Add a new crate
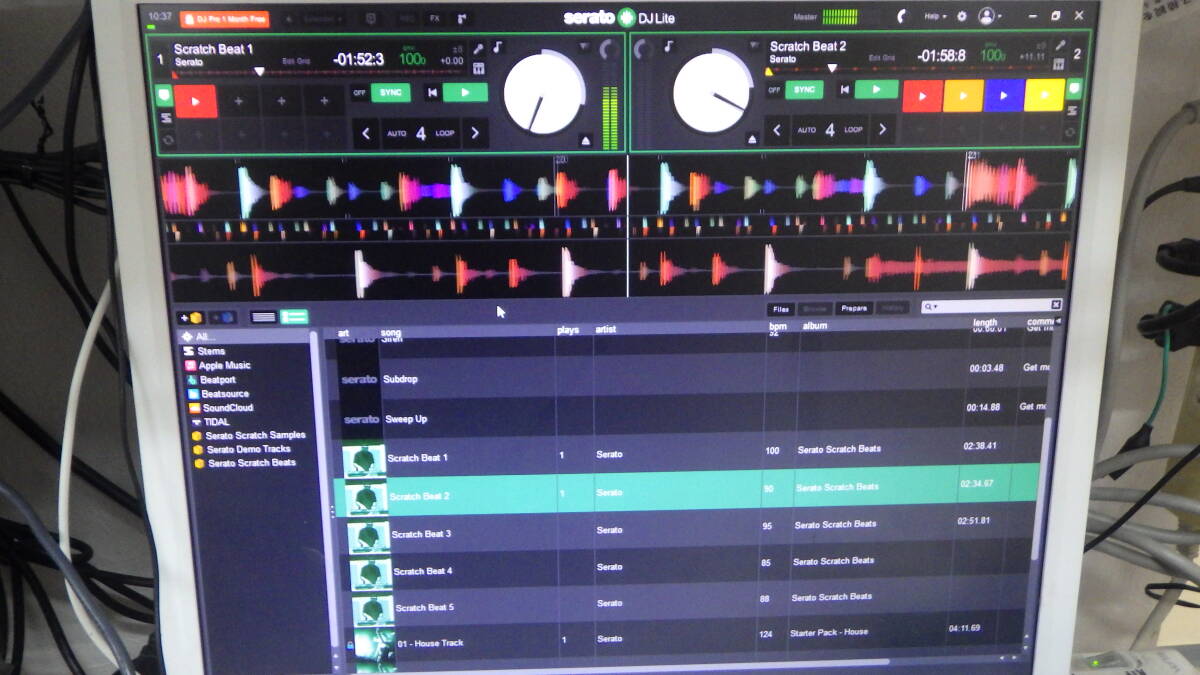This screenshot has height=675, width=1200. pos(190,318)
